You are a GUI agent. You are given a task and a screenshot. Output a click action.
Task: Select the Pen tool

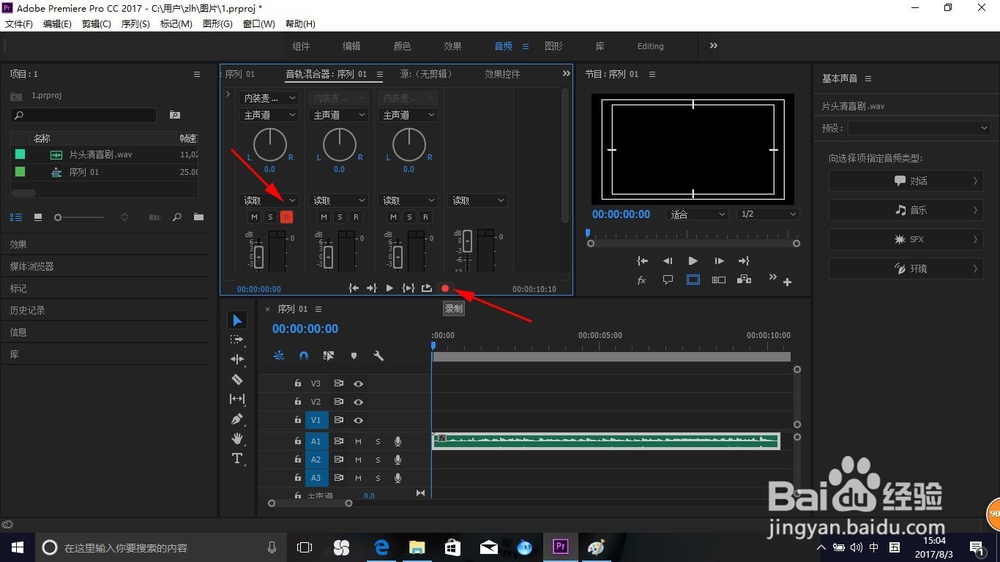pyautogui.click(x=237, y=419)
